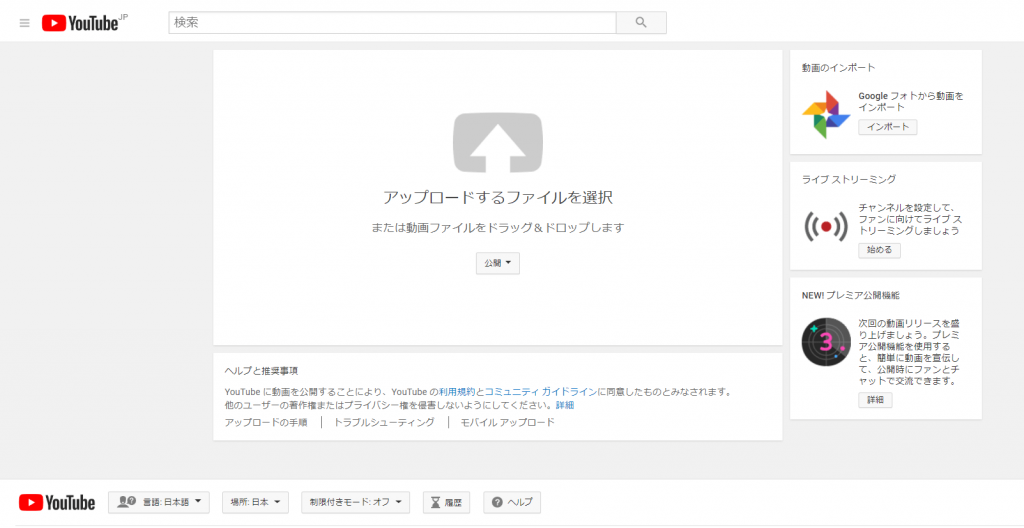1024x528 pixels.
Task: Click the インポート button
Action: [x=887, y=127]
